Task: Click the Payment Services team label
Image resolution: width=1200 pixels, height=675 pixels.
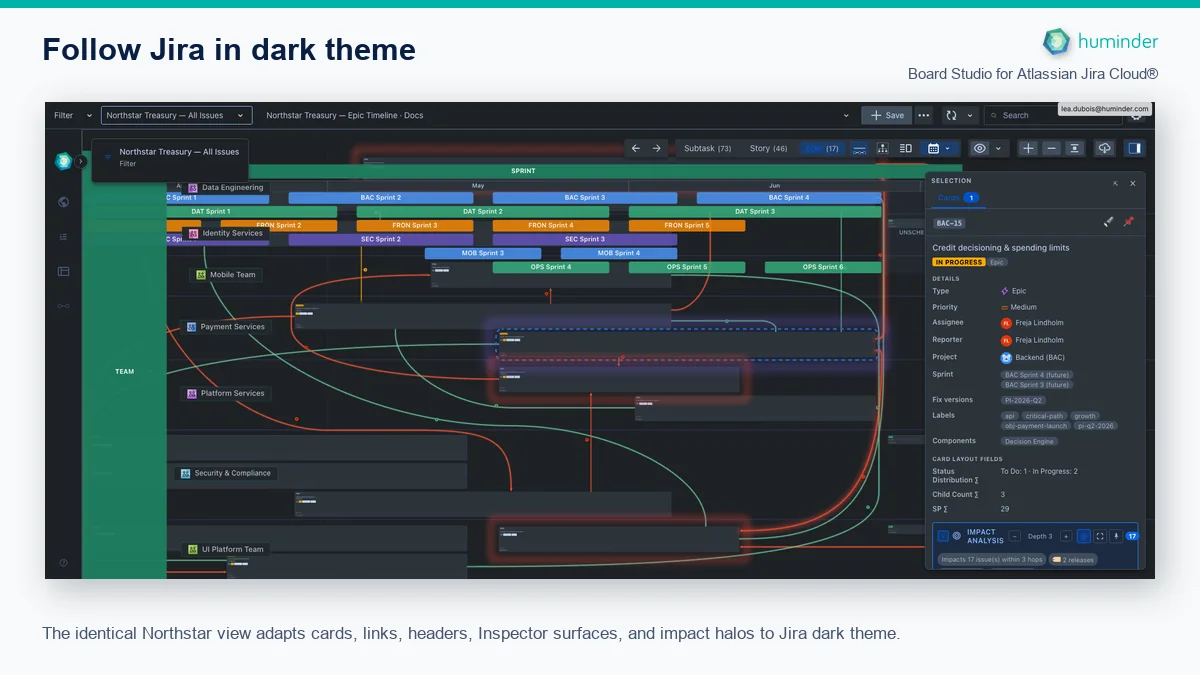Action: tap(226, 326)
